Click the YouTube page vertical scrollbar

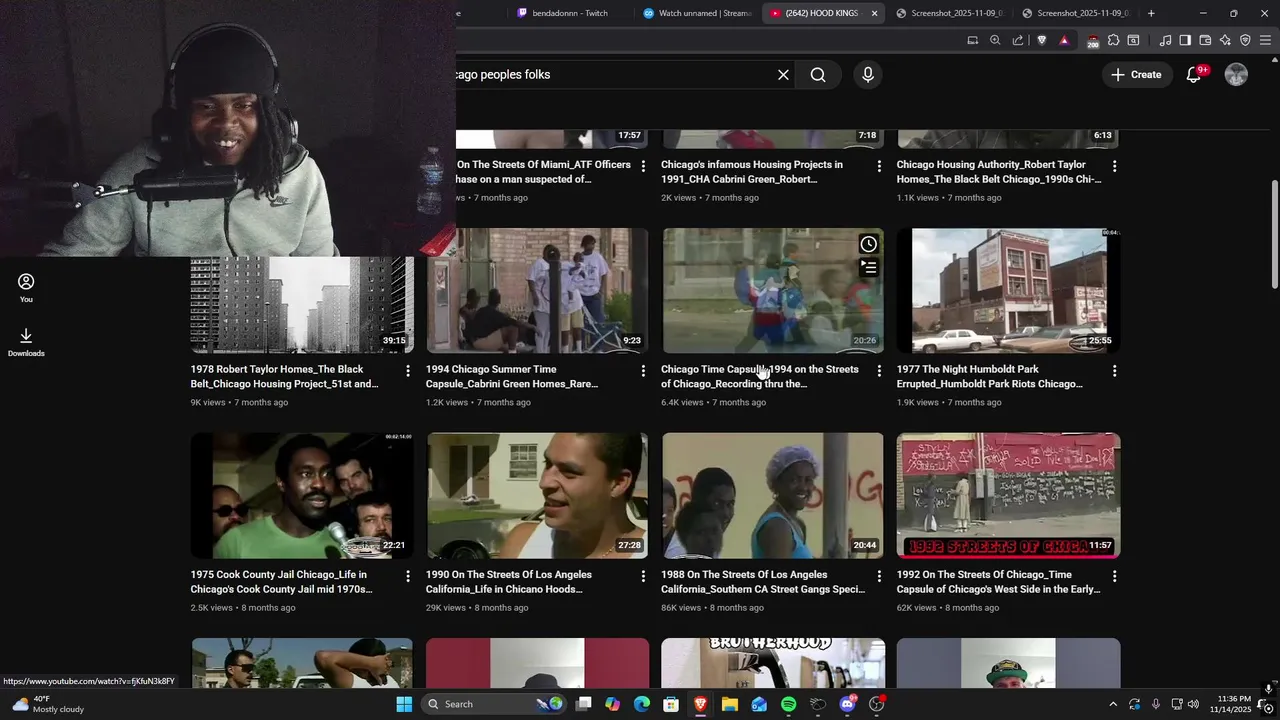(x=1274, y=235)
